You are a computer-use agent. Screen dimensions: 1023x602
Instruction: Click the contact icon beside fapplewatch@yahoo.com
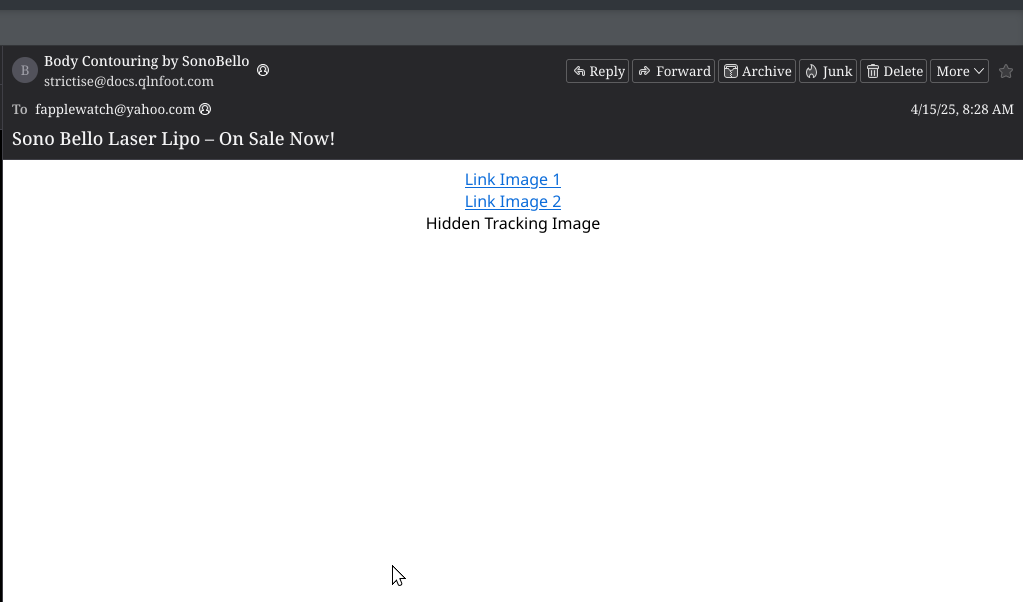pyautogui.click(x=205, y=109)
